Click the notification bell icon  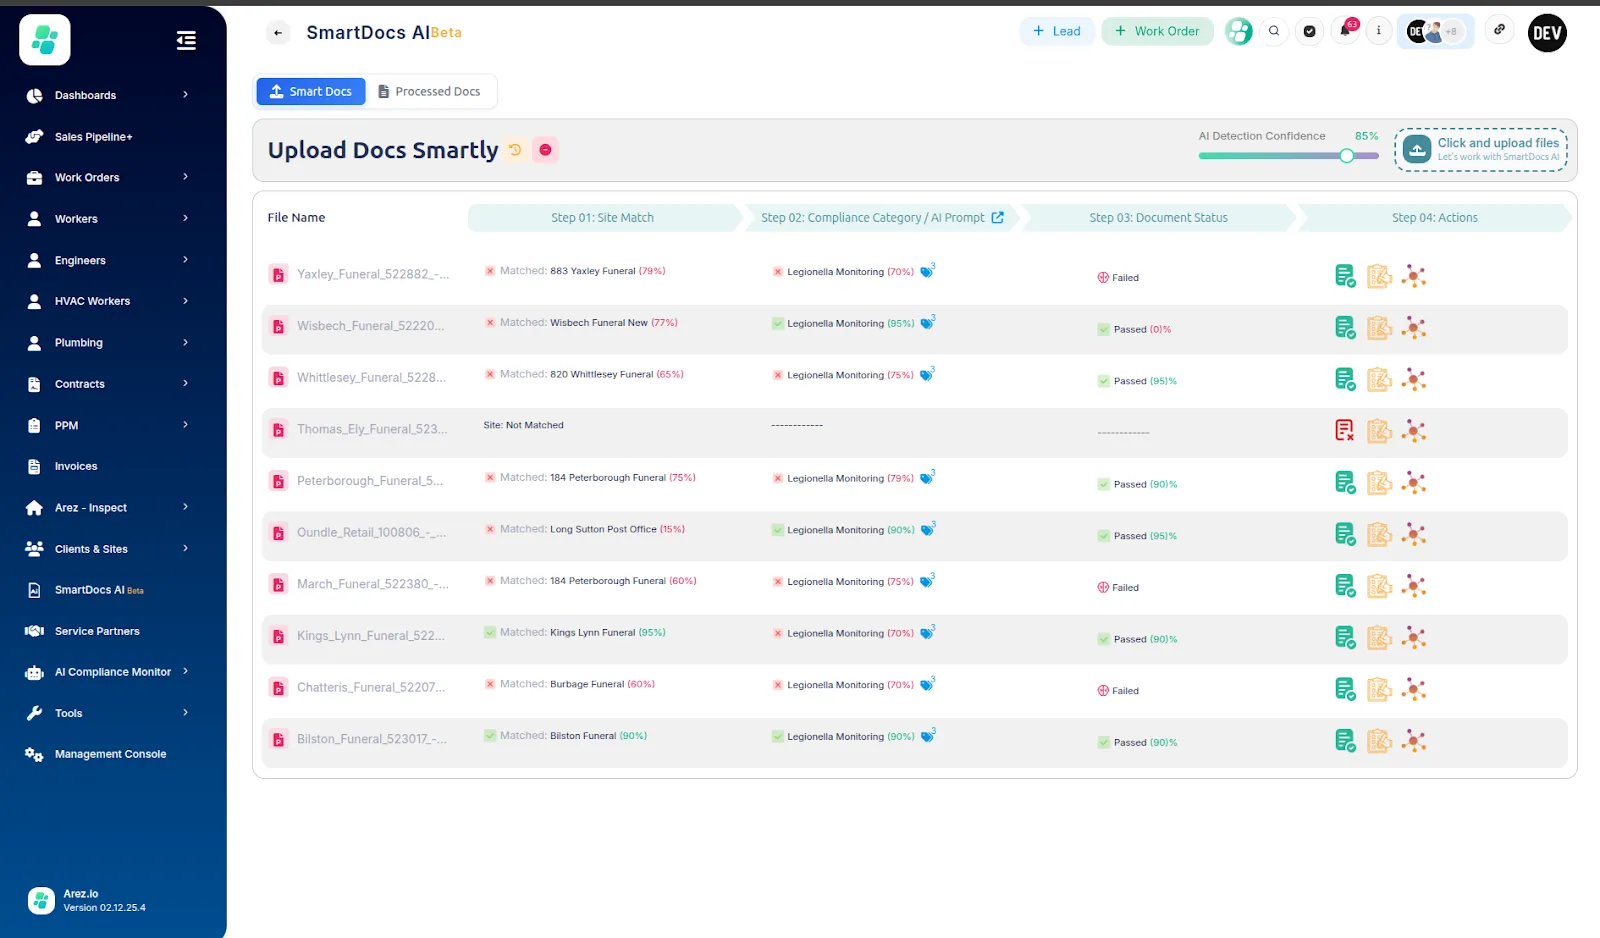pos(1345,31)
